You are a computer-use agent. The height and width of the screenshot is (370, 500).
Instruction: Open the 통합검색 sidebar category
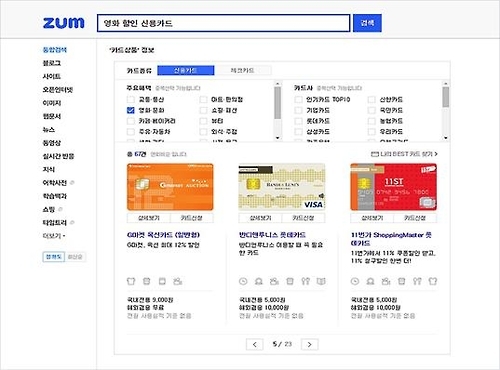click(55, 50)
